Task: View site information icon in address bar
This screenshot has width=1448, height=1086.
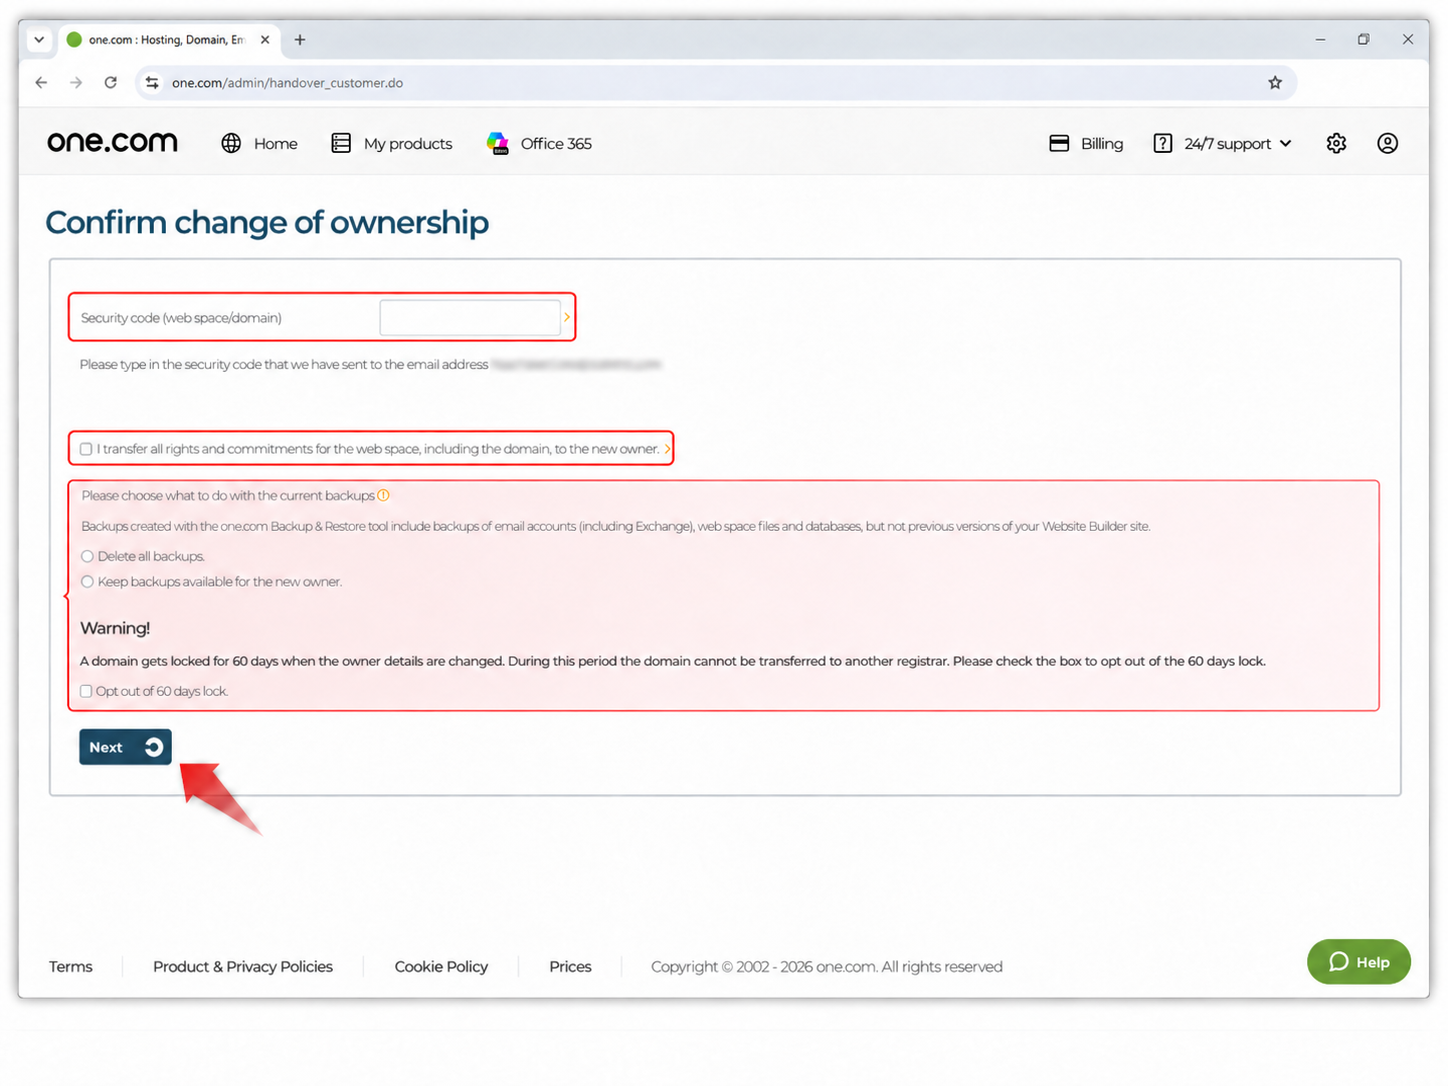Action: pos(152,83)
